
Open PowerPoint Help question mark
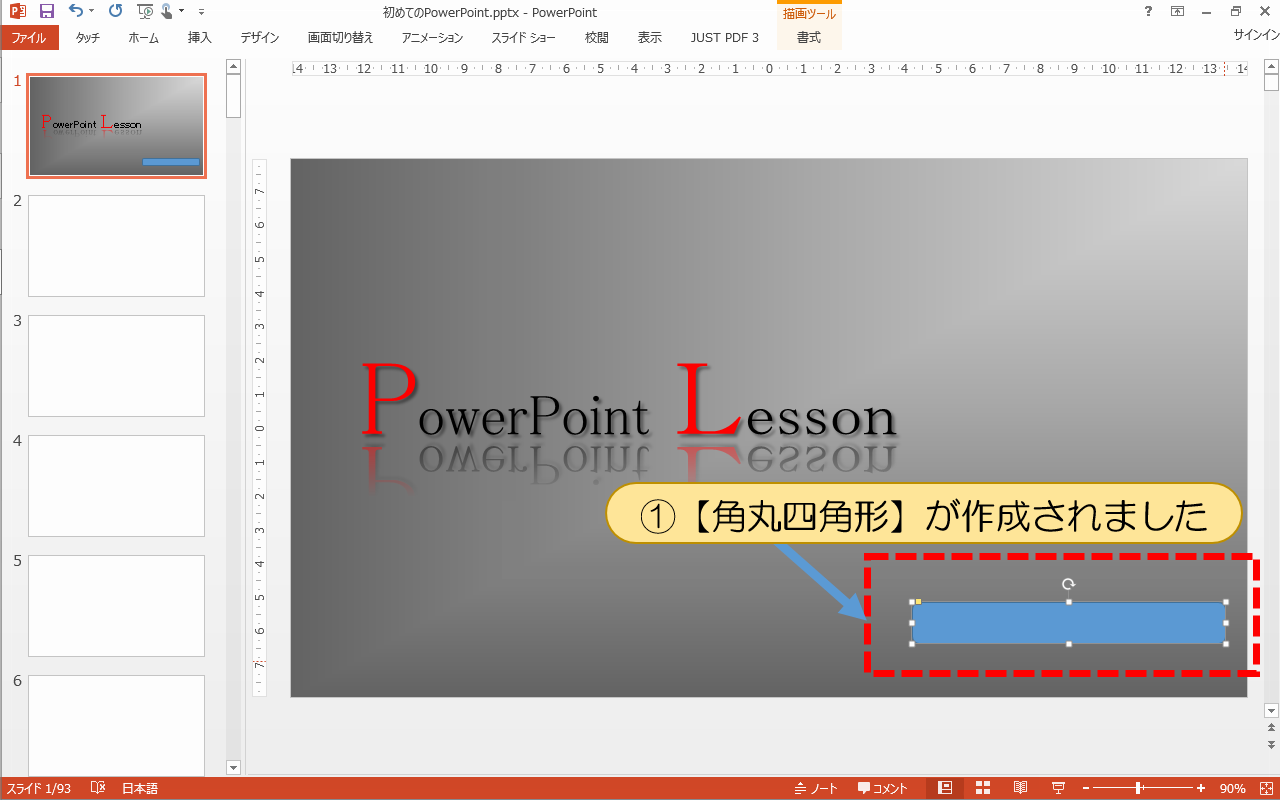(x=1148, y=12)
